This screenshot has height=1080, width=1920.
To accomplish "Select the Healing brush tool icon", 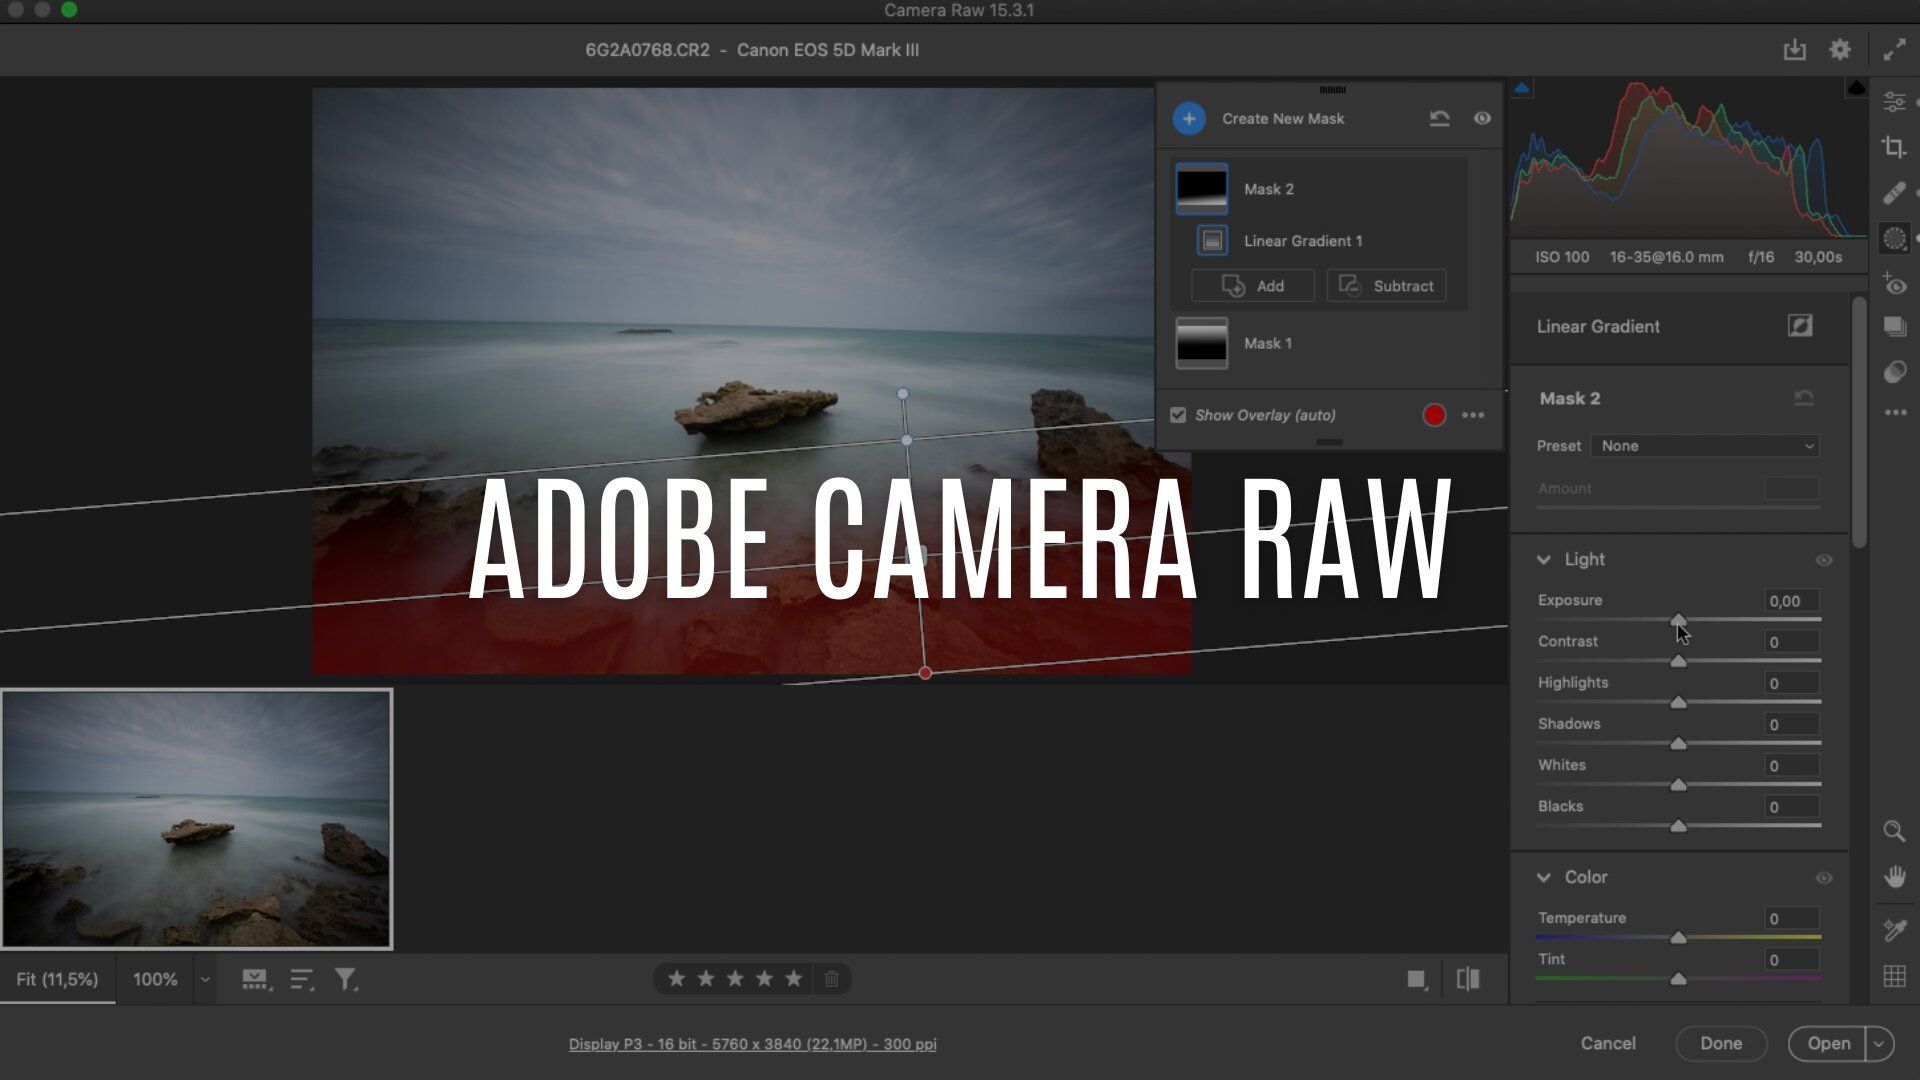I will pyautogui.click(x=1894, y=193).
